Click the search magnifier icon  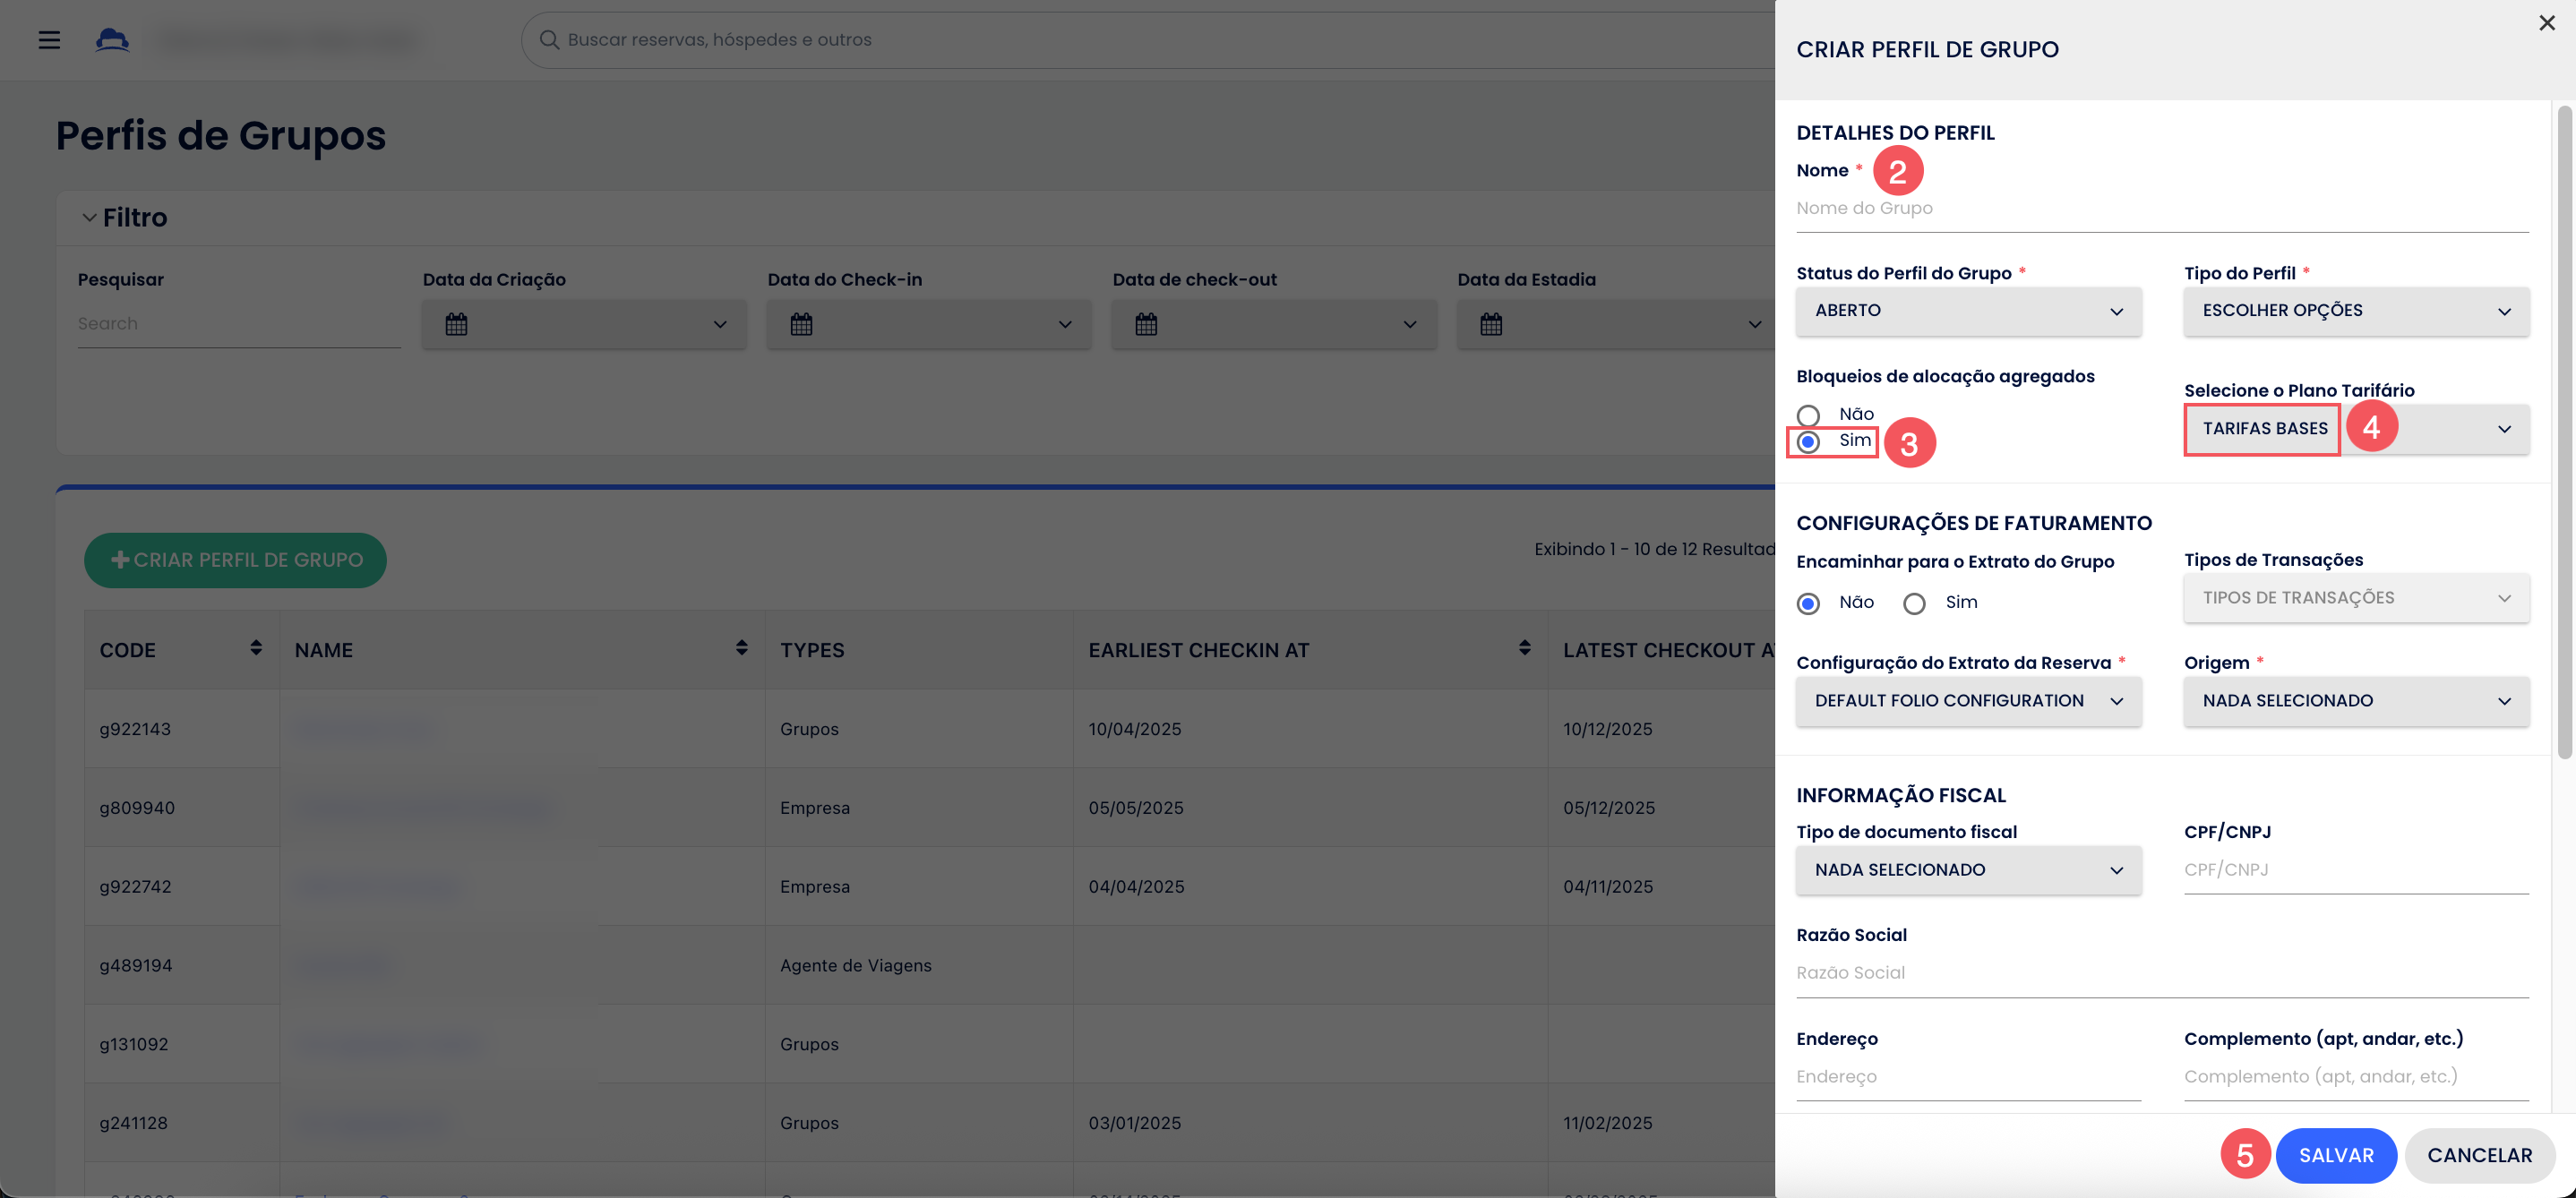coord(549,40)
